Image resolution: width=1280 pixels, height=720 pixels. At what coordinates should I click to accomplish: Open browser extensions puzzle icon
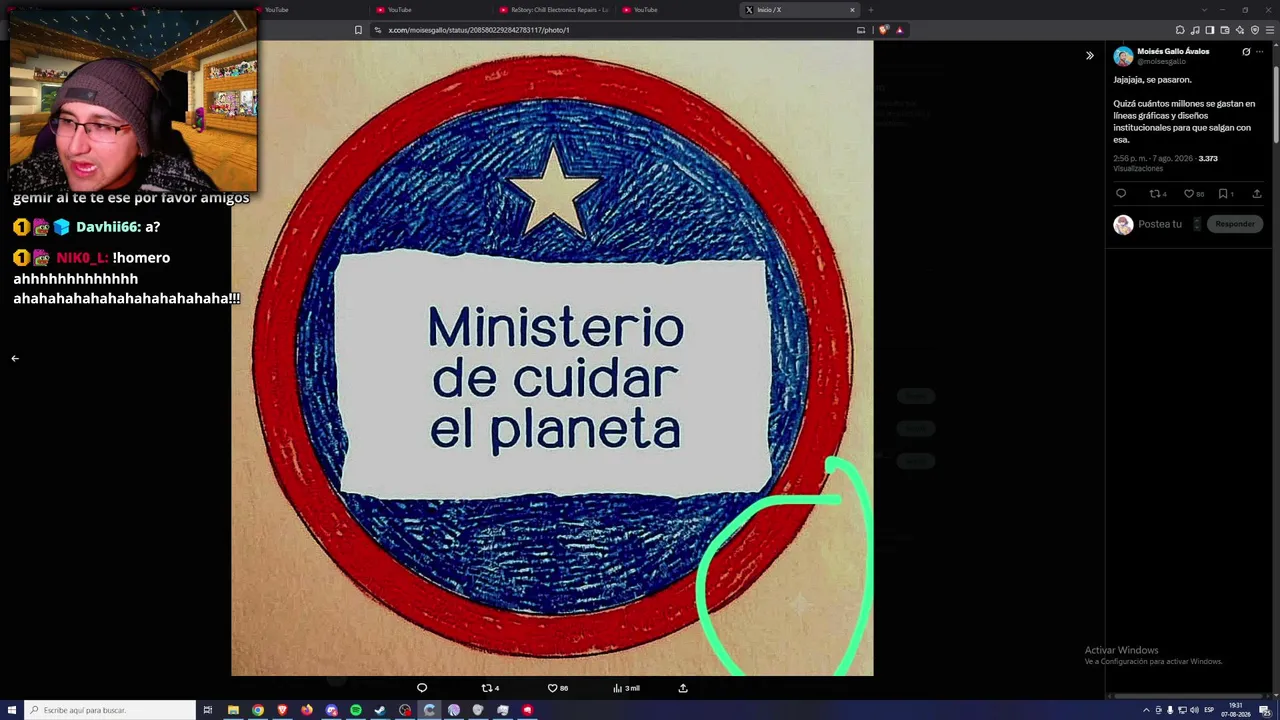[1180, 30]
